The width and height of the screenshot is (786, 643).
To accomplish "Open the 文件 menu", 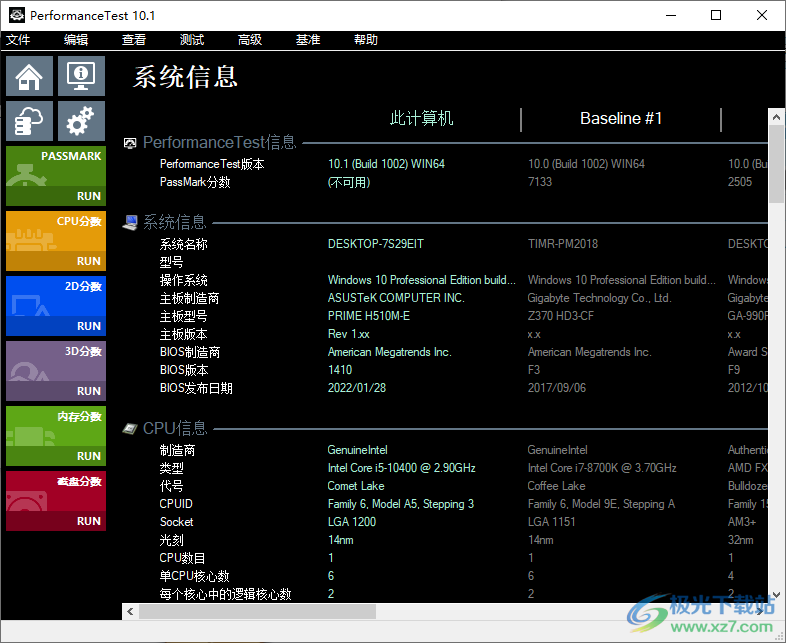I will (x=18, y=40).
